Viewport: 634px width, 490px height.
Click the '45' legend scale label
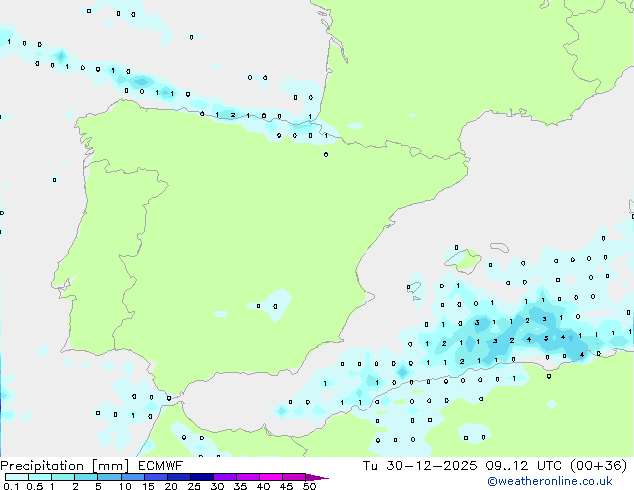[286, 486]
